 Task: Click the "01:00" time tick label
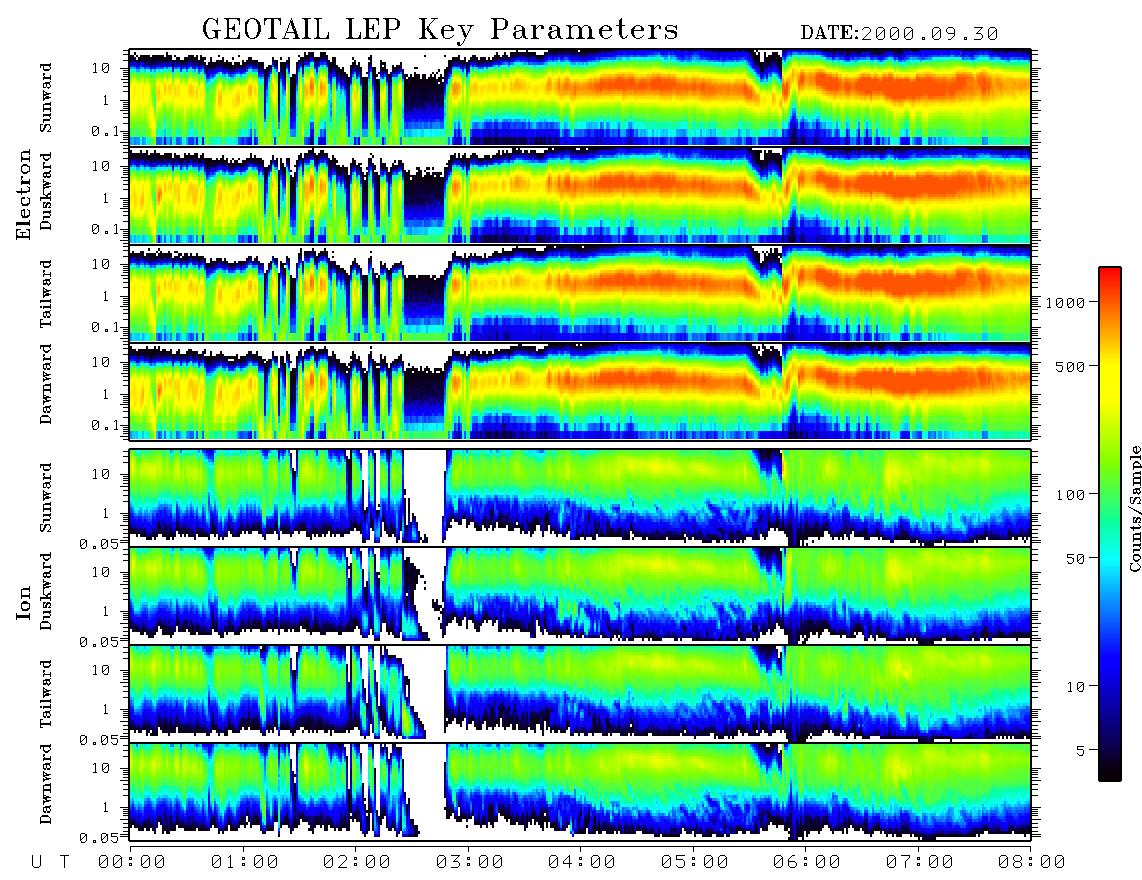245,862
